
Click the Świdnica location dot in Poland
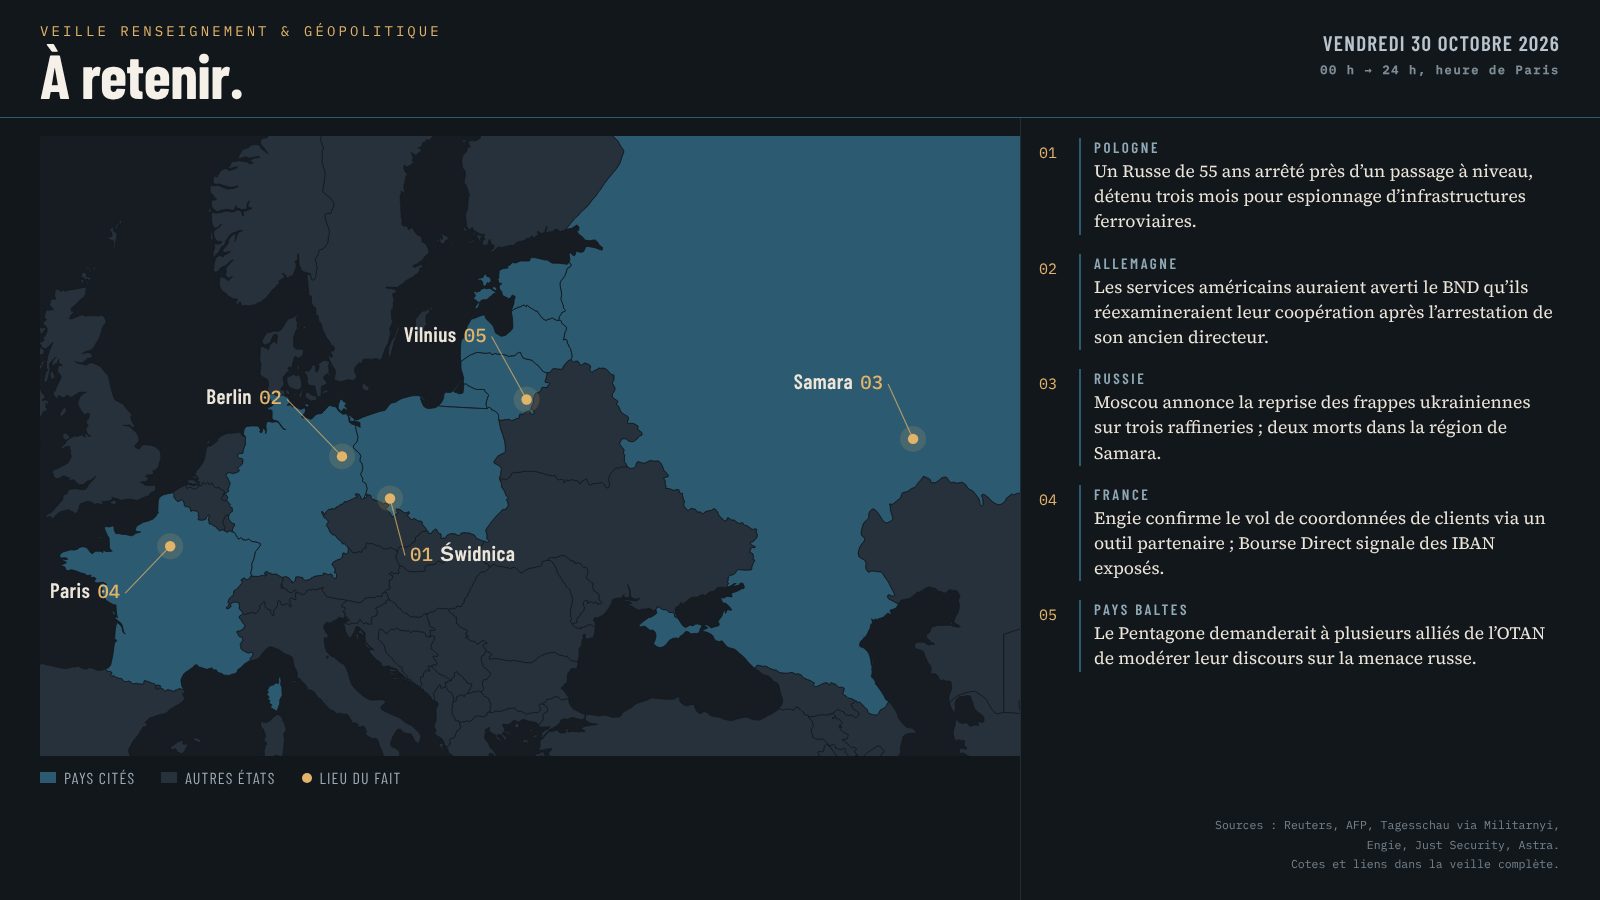[x=390, y=498]
